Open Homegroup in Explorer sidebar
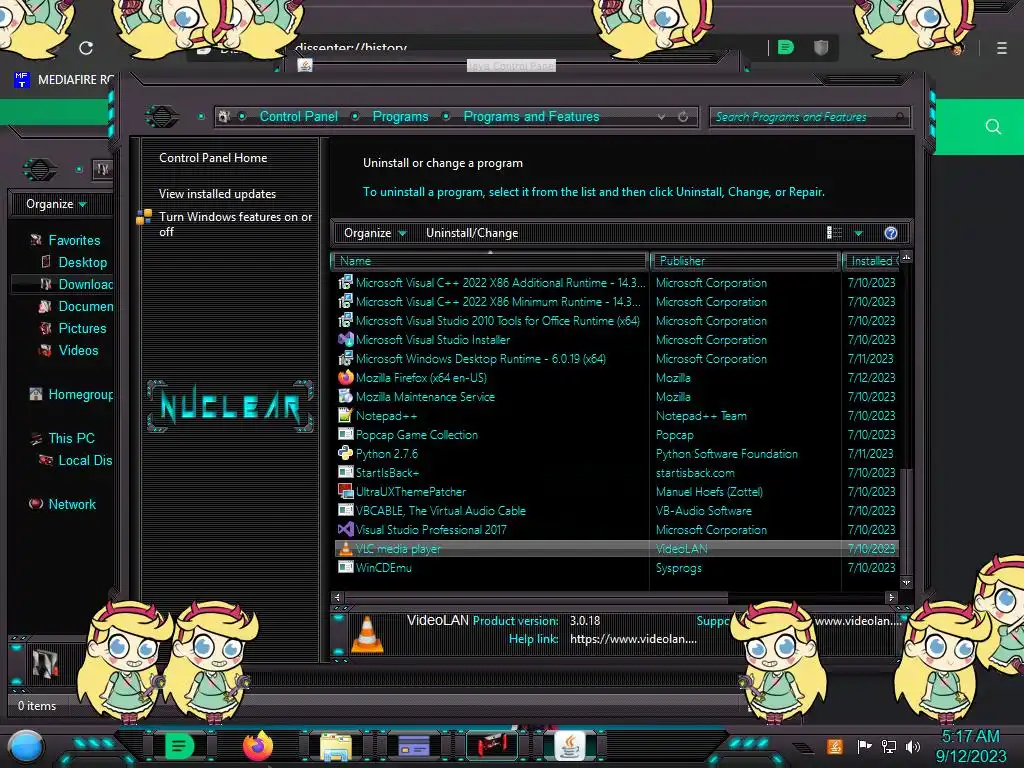 (80, 394)
